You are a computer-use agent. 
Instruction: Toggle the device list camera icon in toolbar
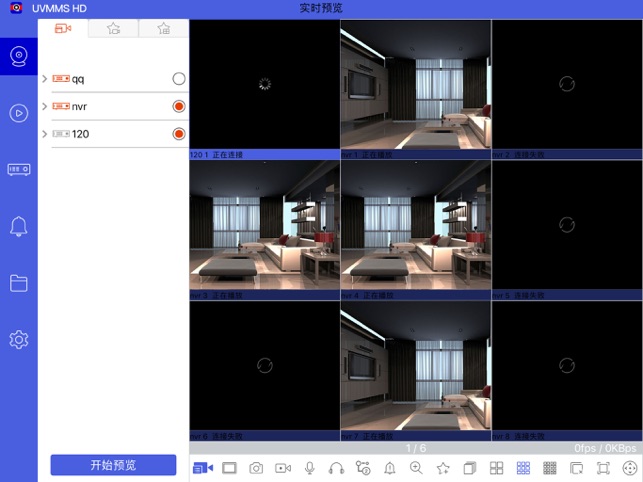pyautogui.click(x=203, y=468)
